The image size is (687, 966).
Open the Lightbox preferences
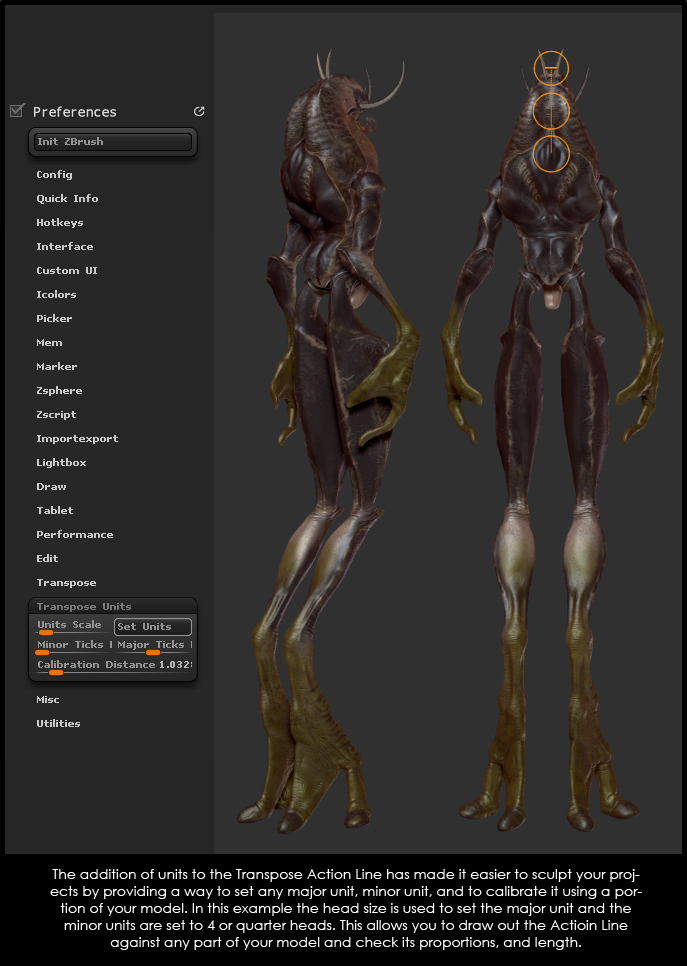click(x=61, y=463)
